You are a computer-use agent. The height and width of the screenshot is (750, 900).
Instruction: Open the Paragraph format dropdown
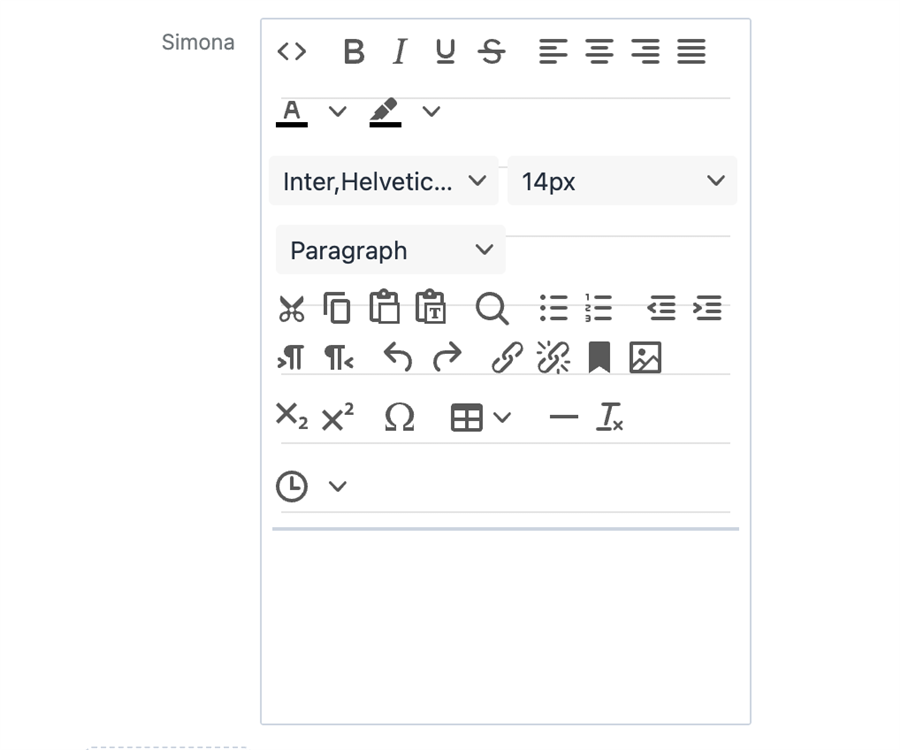[390, 250]
